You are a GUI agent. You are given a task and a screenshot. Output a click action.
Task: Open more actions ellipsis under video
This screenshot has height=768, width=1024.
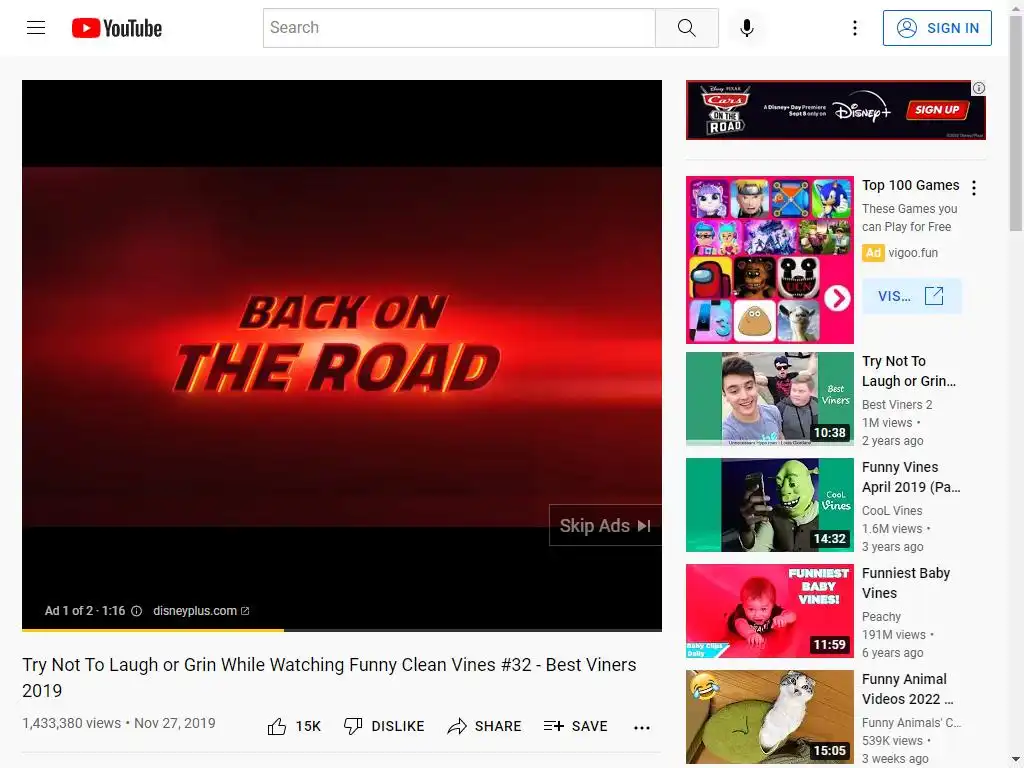(642, 728)
